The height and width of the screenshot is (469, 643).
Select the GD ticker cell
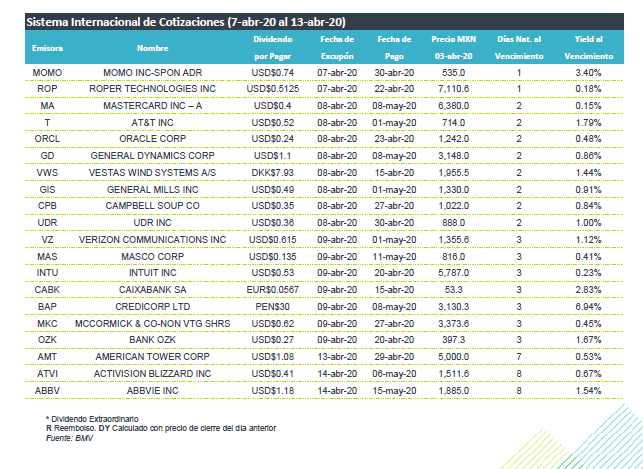(47, 156)
